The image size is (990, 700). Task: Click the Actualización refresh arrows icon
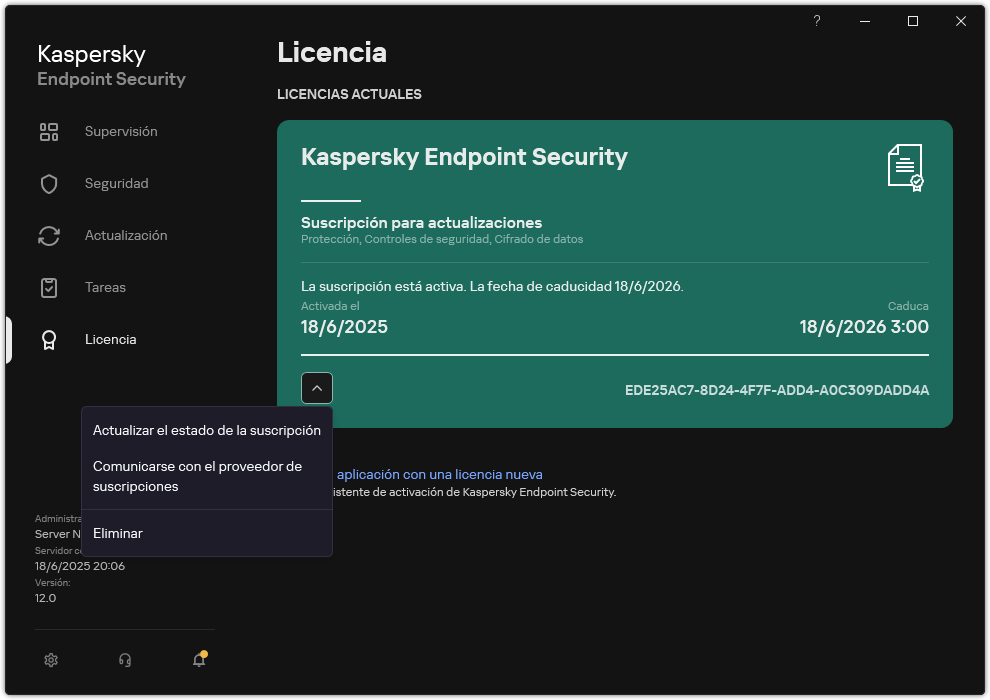coord(49,235)
